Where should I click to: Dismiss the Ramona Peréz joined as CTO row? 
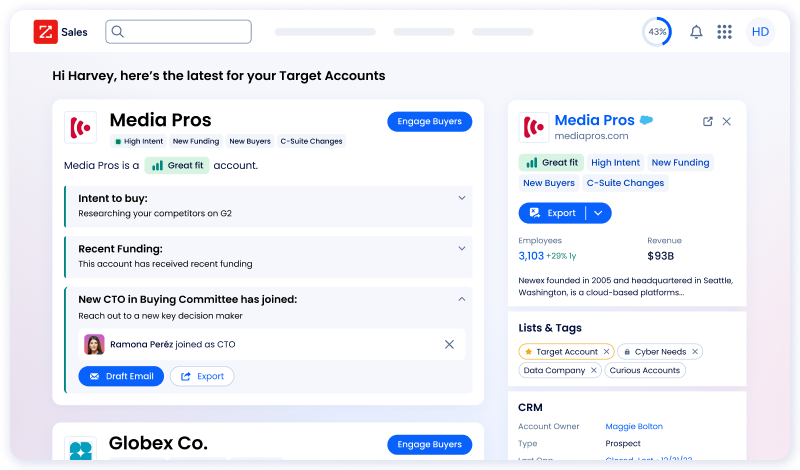pyautogui.click(x=449, y=344)
